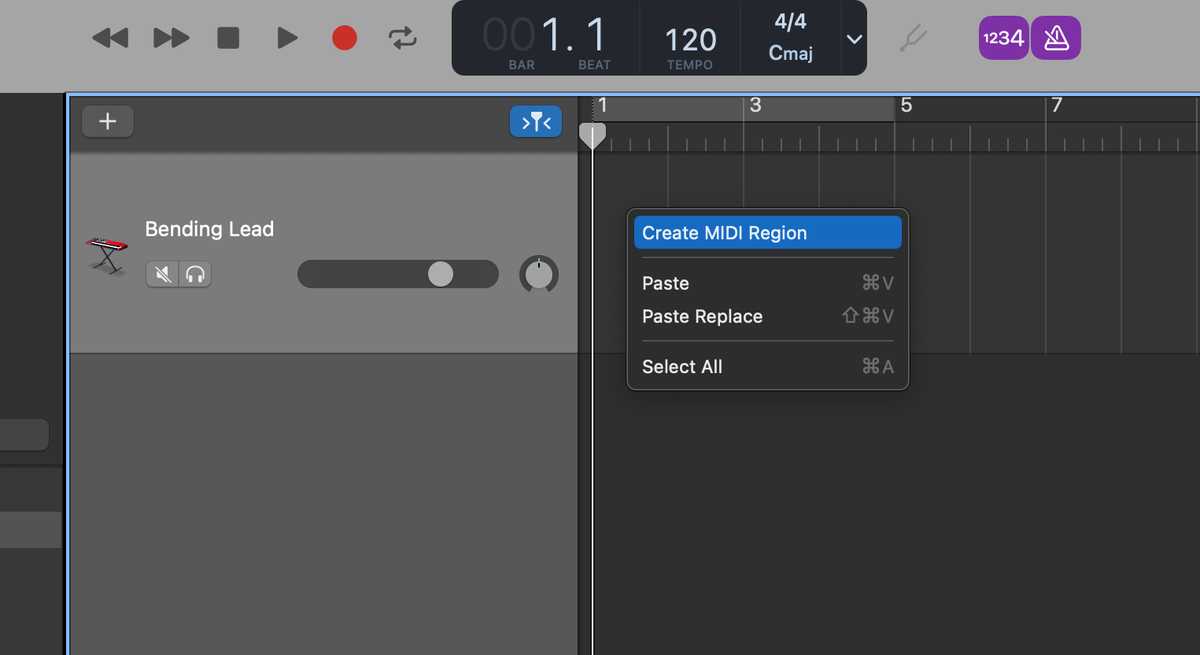Start recording with the red Record button
Screen dimensions: 1200x655
(x=344, y=38)
